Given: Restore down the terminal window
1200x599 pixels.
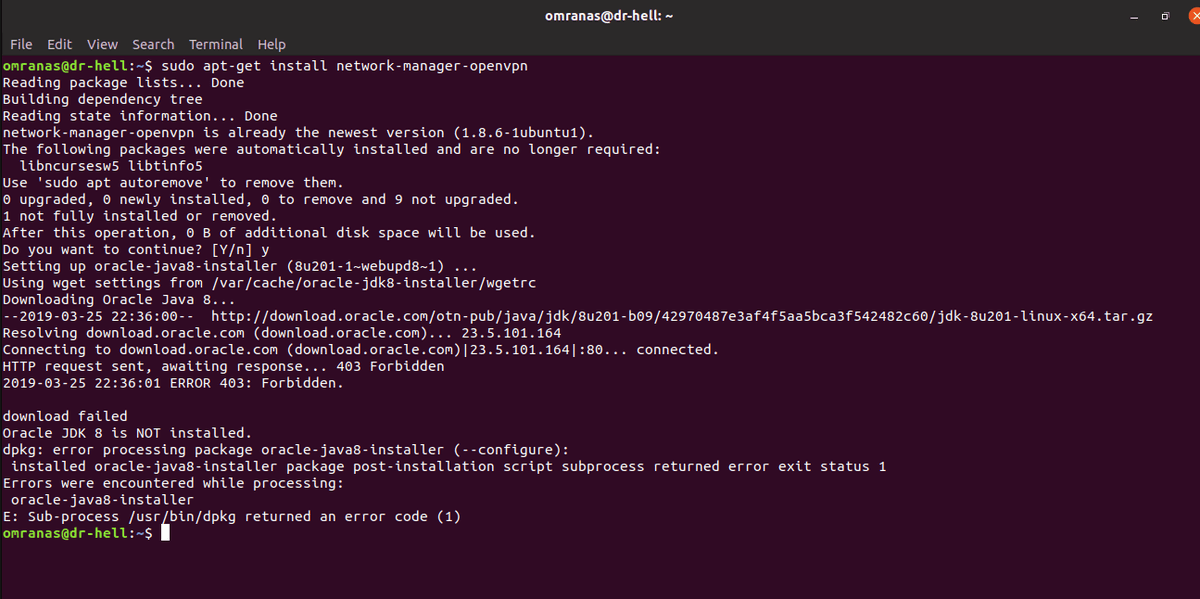Looking at the screenshot, I should 1166,17.
